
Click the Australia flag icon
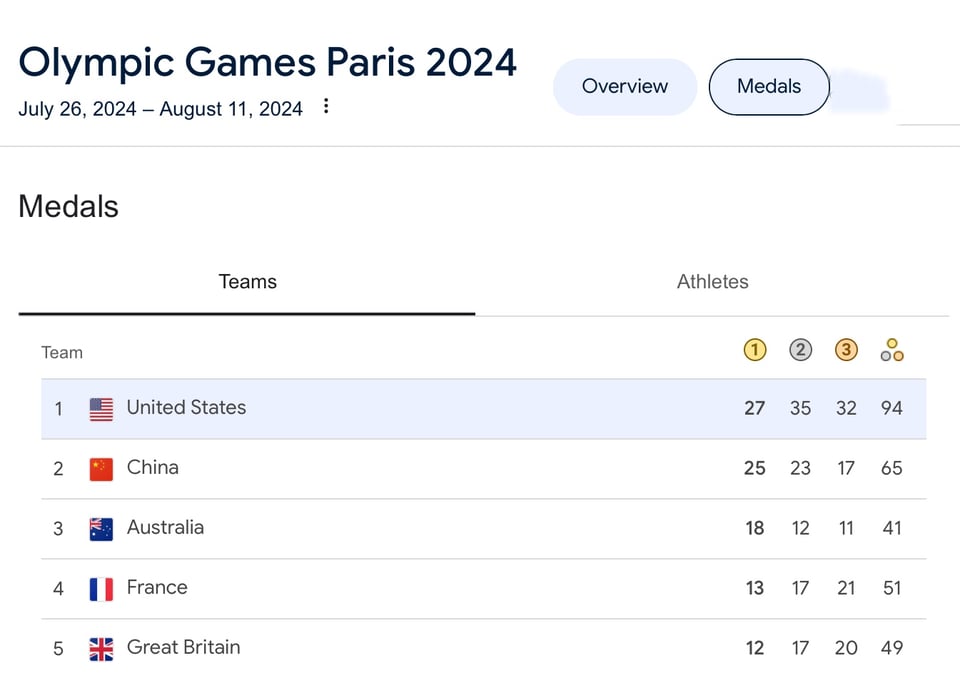tap(101, 529)
